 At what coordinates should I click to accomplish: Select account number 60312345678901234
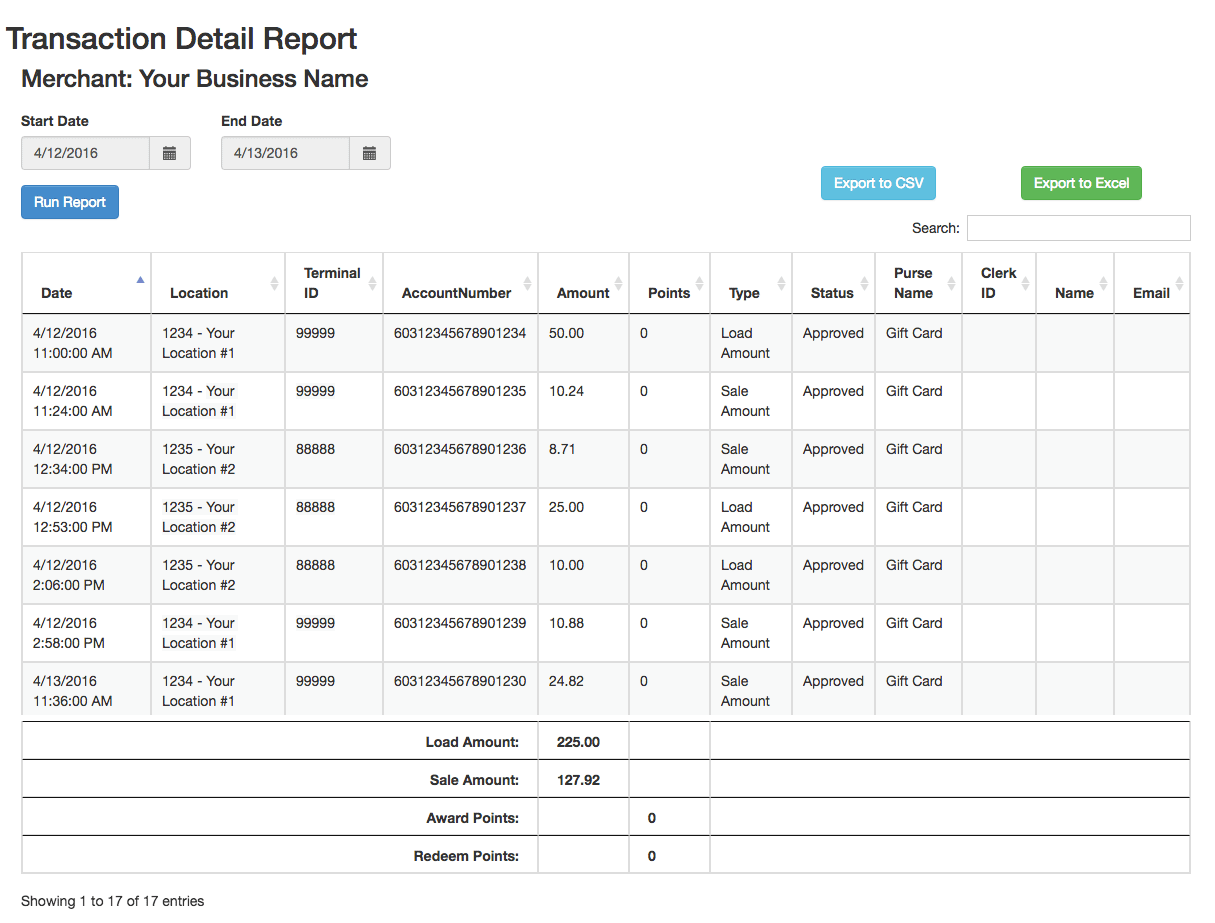point(460,333)
